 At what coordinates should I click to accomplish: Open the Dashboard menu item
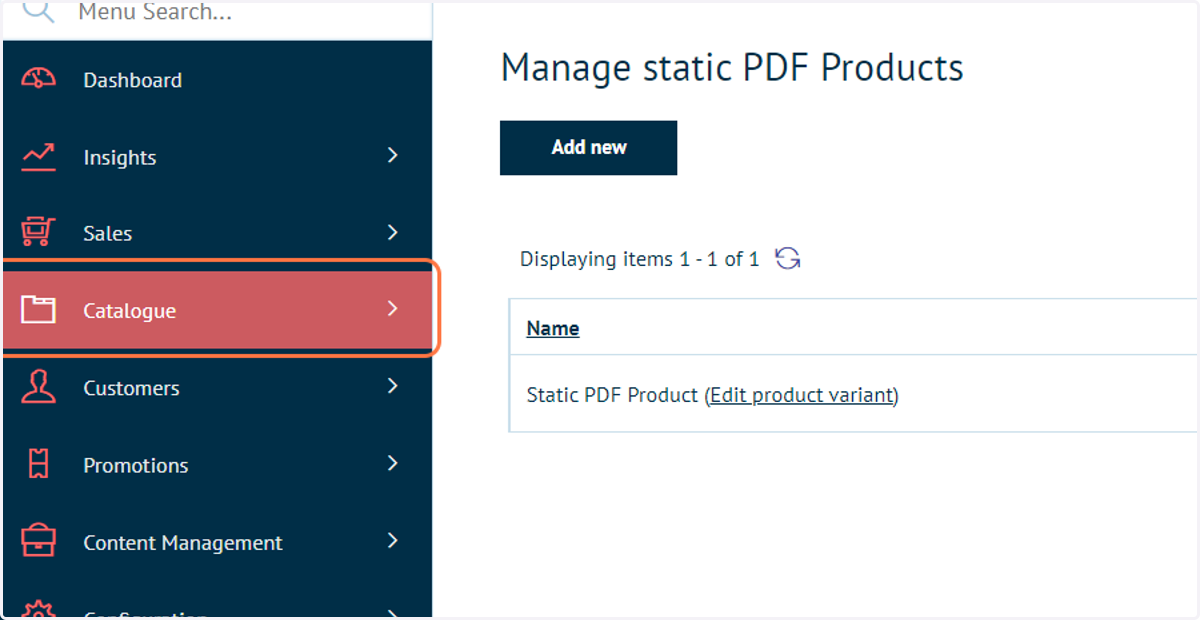point(217,80)
